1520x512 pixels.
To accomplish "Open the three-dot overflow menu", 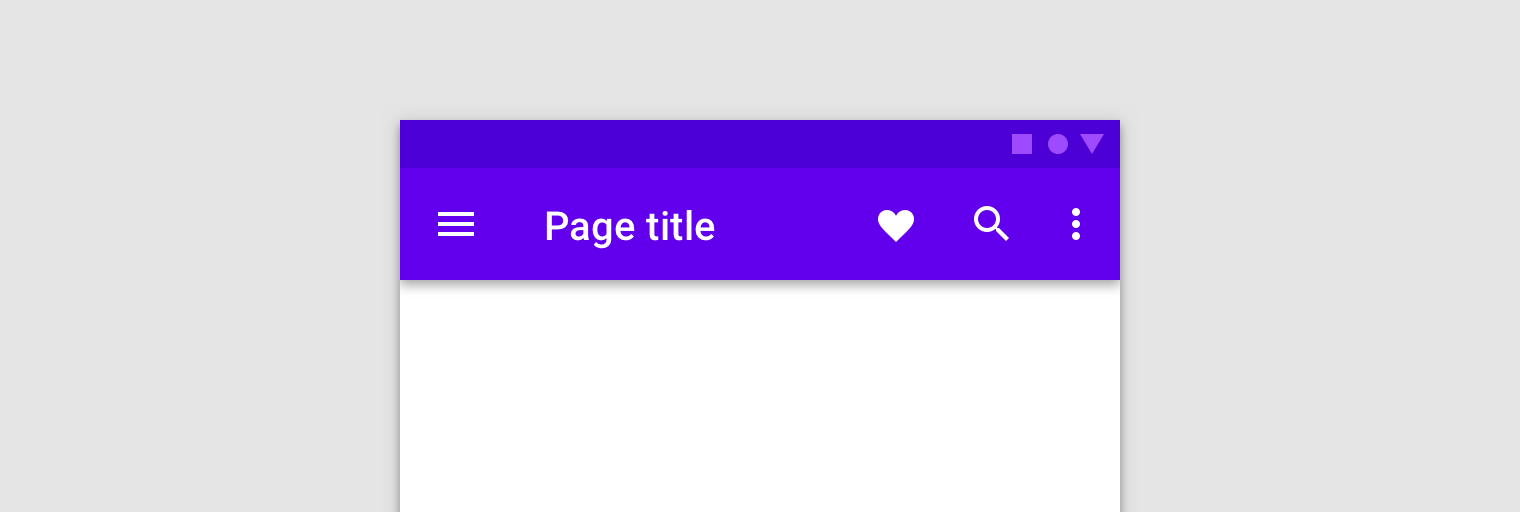I will click(1076, 224).
